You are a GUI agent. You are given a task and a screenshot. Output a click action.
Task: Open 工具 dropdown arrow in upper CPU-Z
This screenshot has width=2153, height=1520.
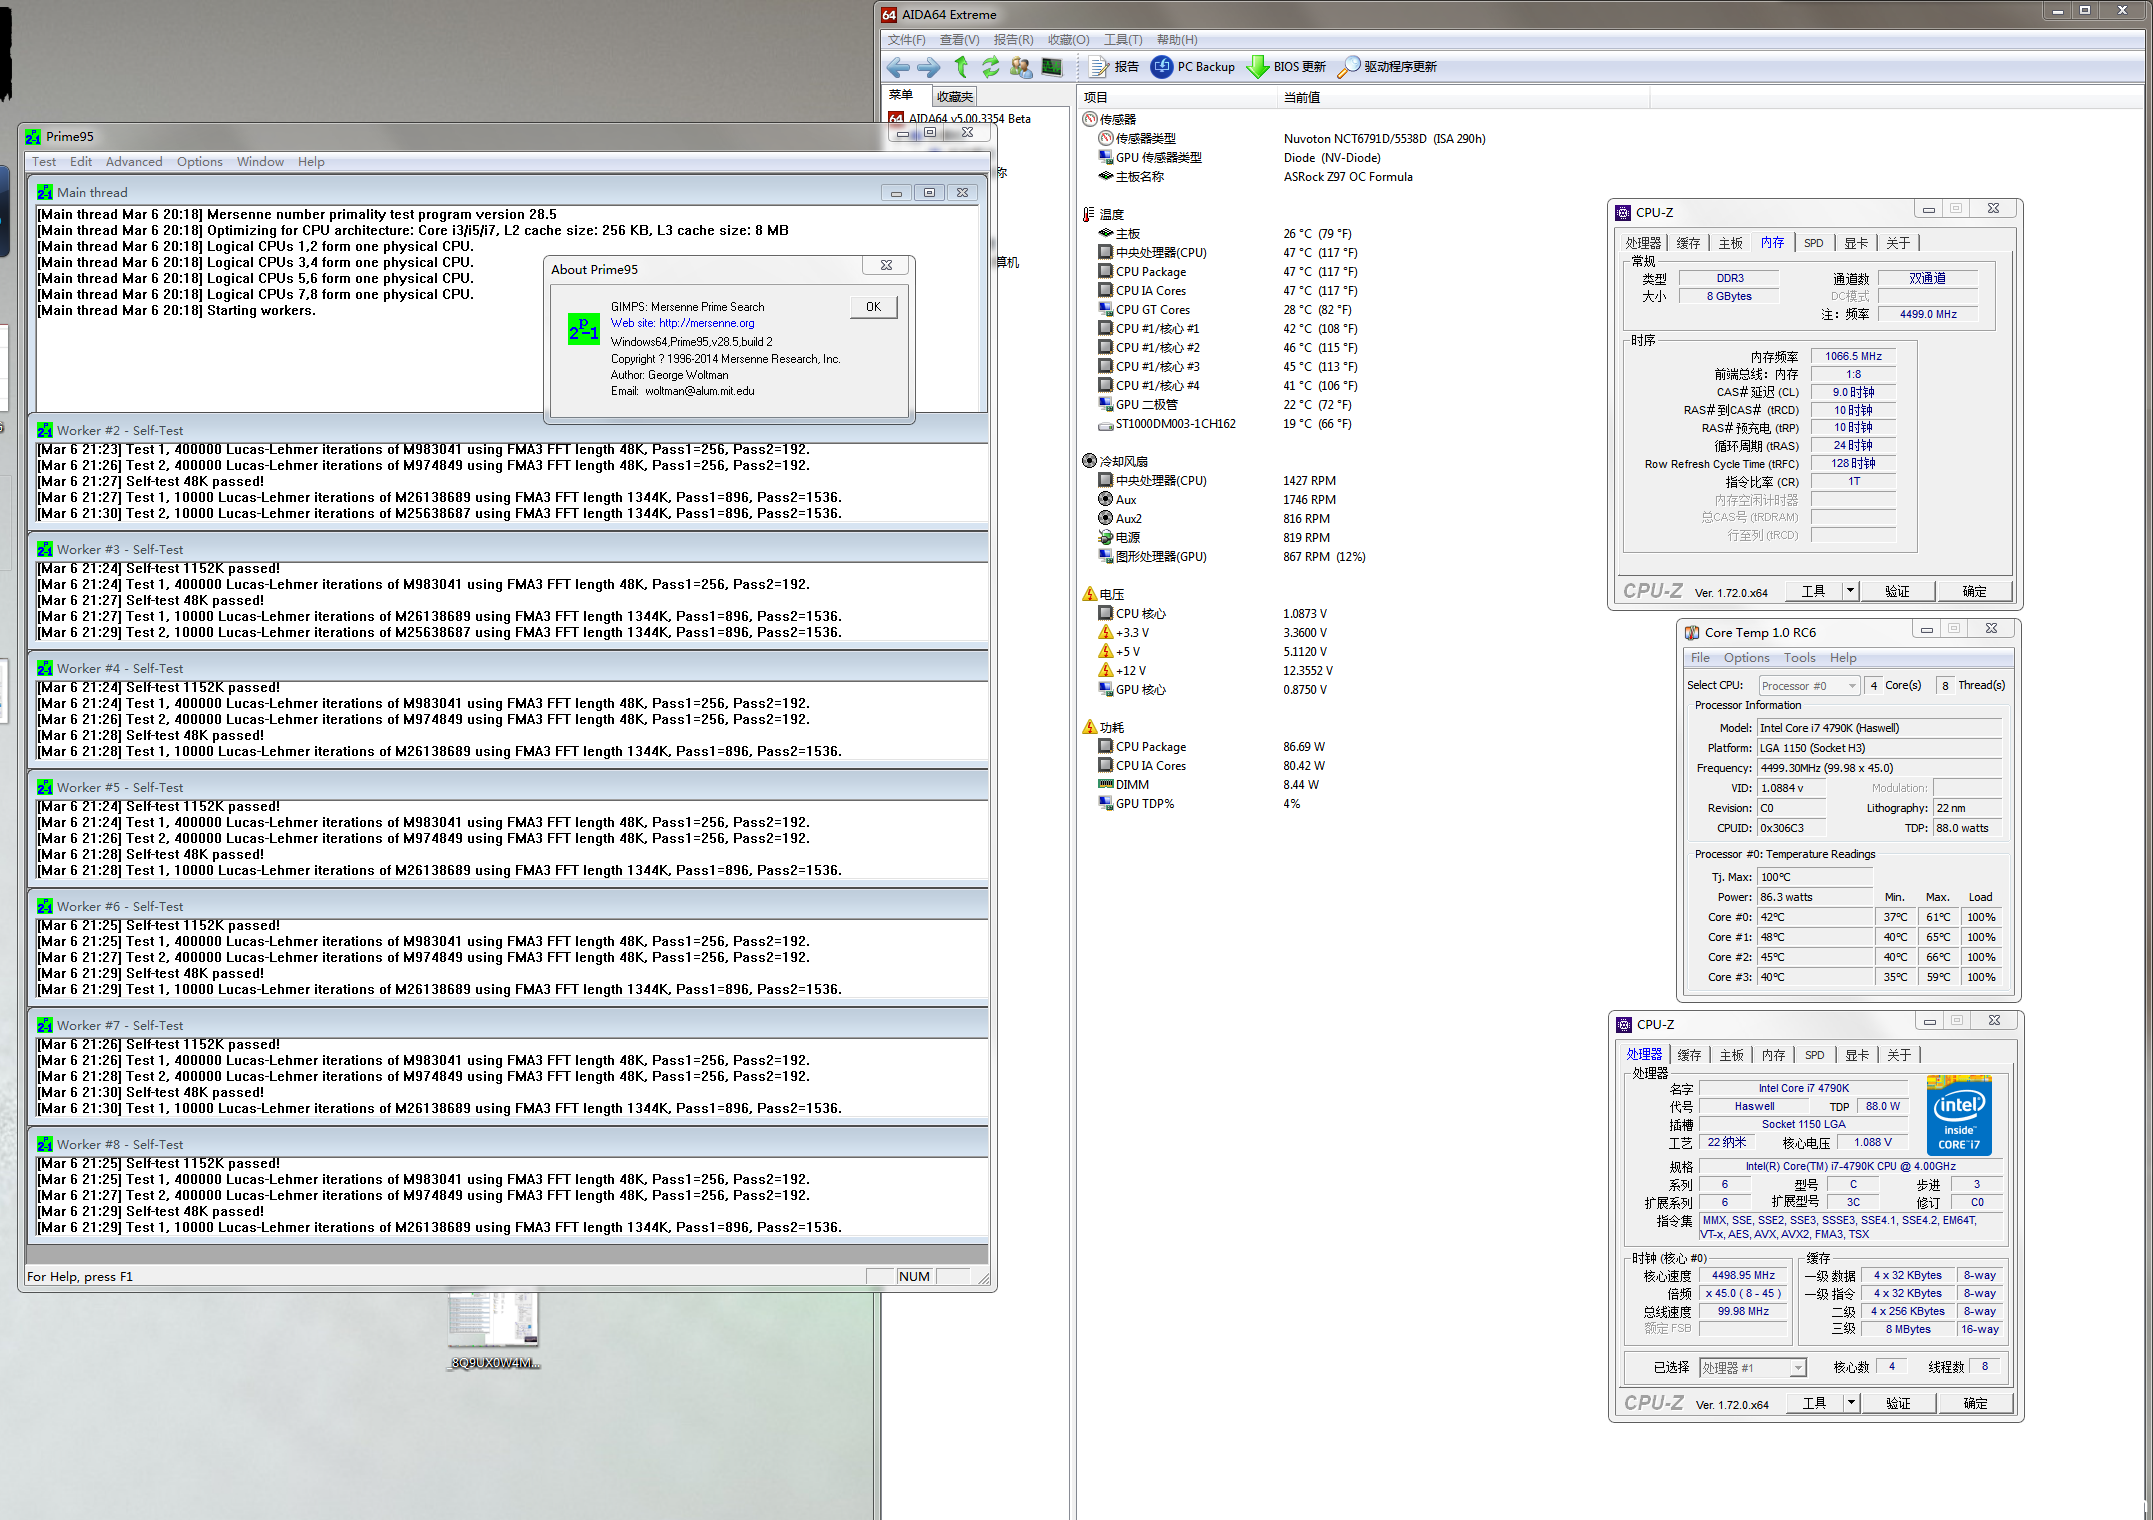pyautogui.click(x=1850, y=590)
